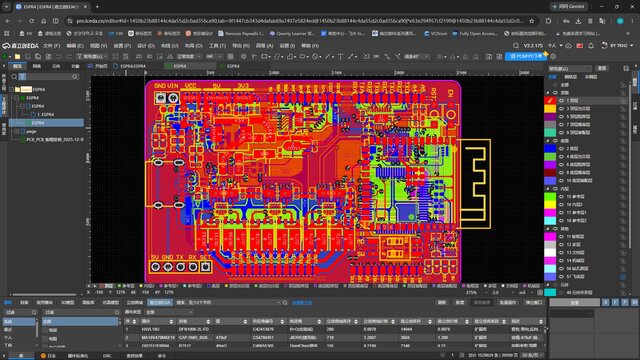Click the undo arrow in the toolbar
This screenshot has height=360, width=640.
[x=59, y=57]
